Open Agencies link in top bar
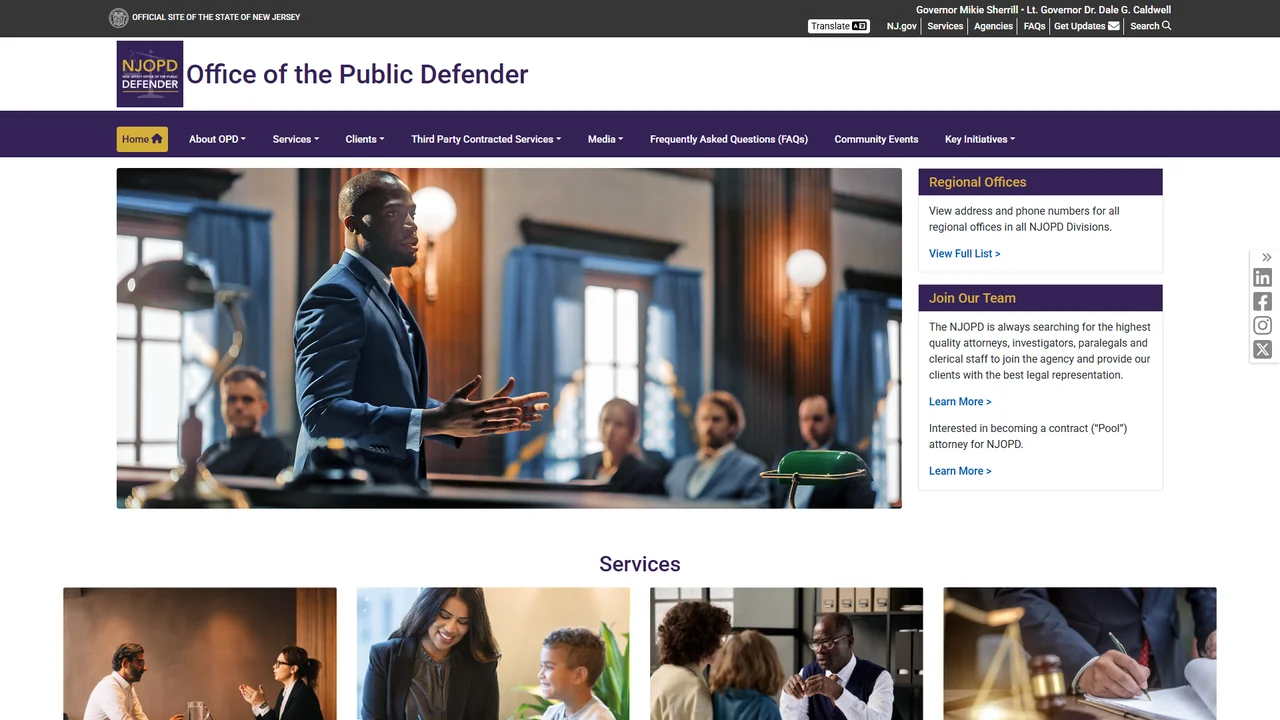The height and width of the screenshot is (720, 1280). click(993, 26)
